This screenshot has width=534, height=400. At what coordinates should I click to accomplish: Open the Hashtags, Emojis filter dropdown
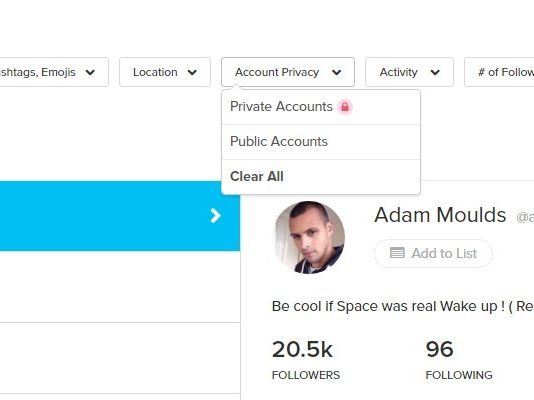[x=54, y=72]
